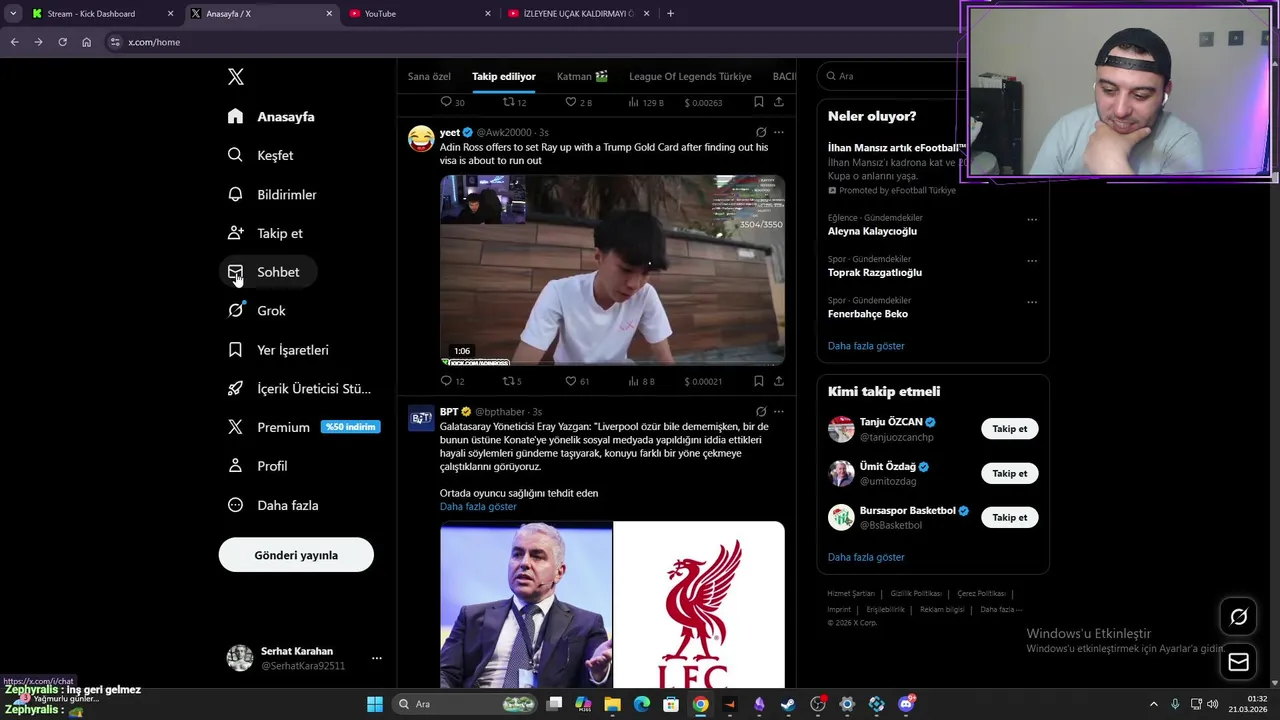Open account menu dots beside Serhat Karahan
Image resolution: width=1280 pixels, height=720 pixels.
[377, 658]
